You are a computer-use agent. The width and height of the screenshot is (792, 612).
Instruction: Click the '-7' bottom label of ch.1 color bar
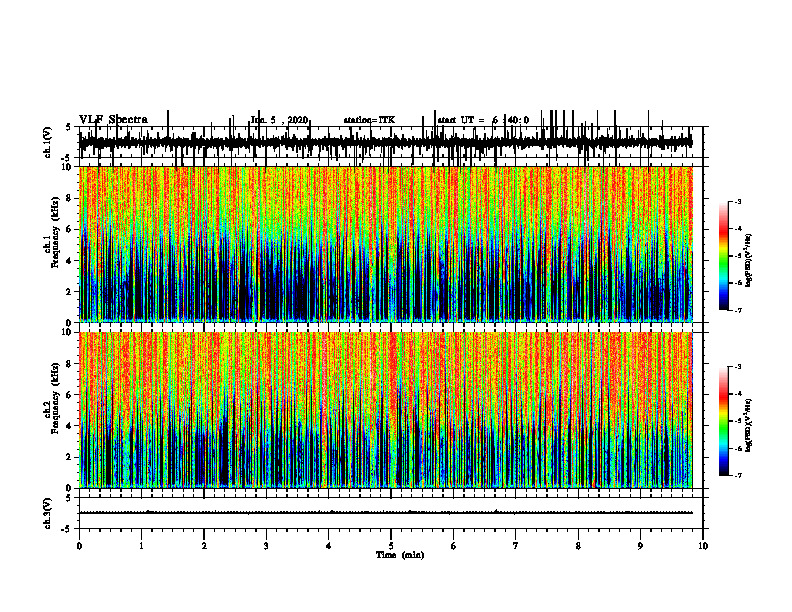click(x=738, y=310)
